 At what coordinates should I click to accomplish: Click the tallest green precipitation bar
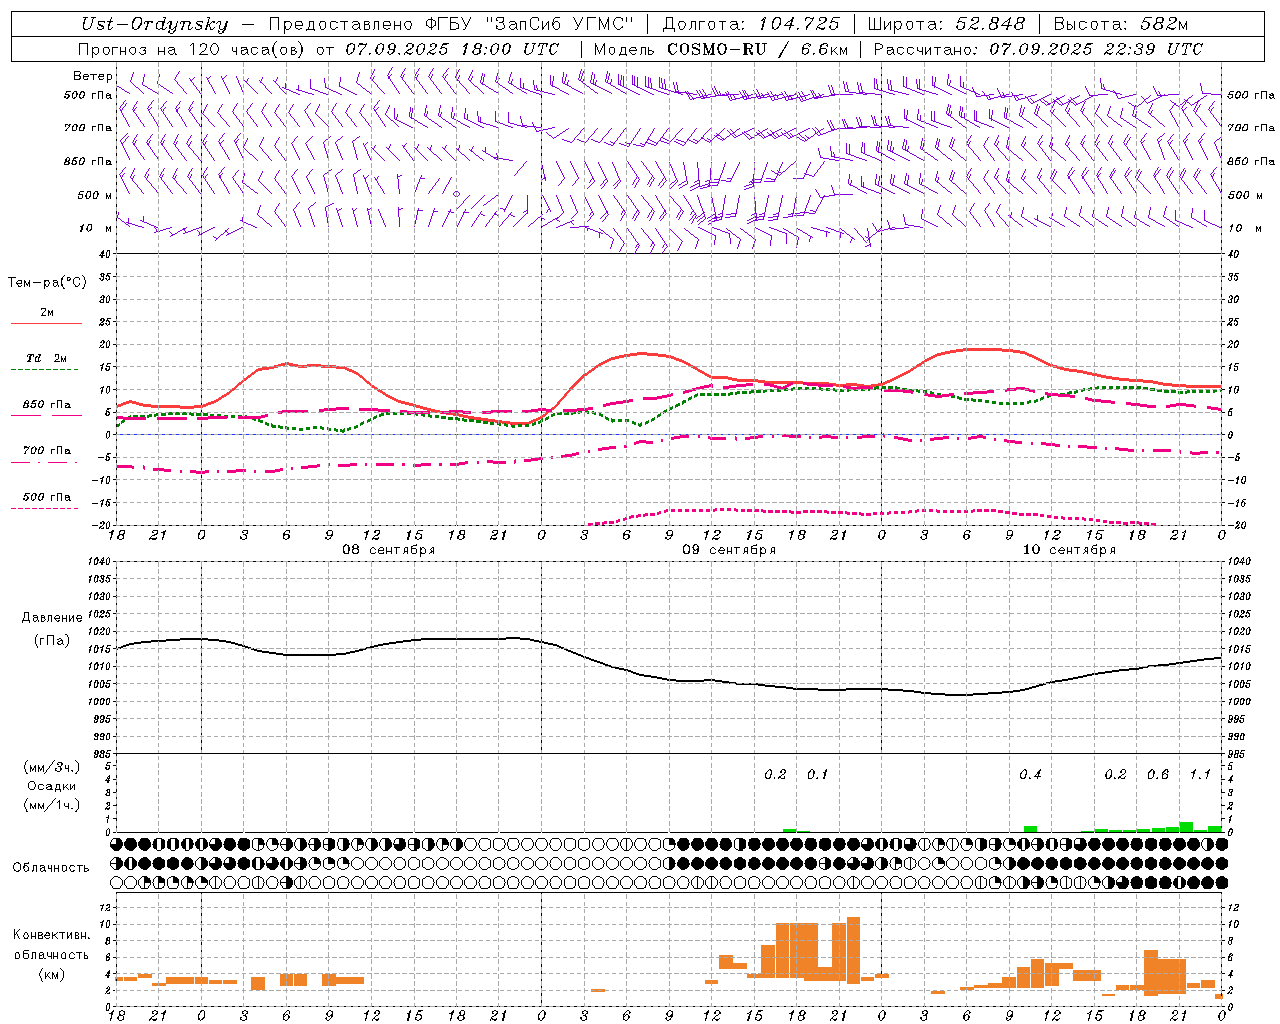(1186, 827)
